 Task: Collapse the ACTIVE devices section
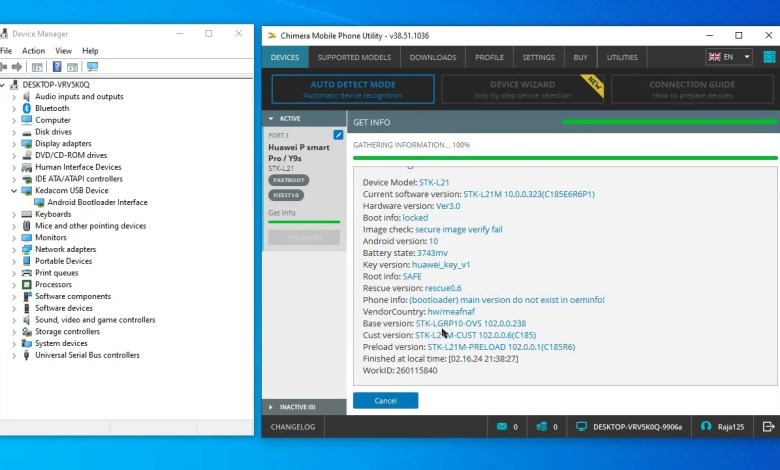[x=270, y=118]
